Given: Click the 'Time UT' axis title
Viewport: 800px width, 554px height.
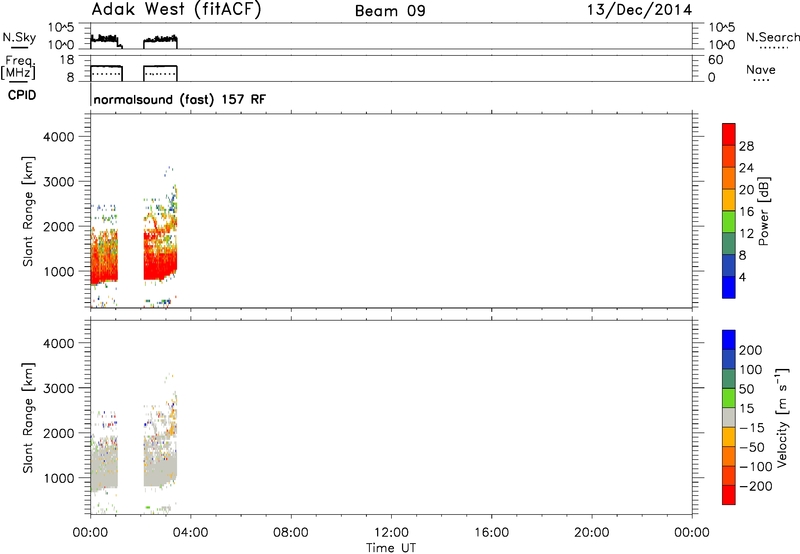Looking at the screenshot, I should (391, 548).
